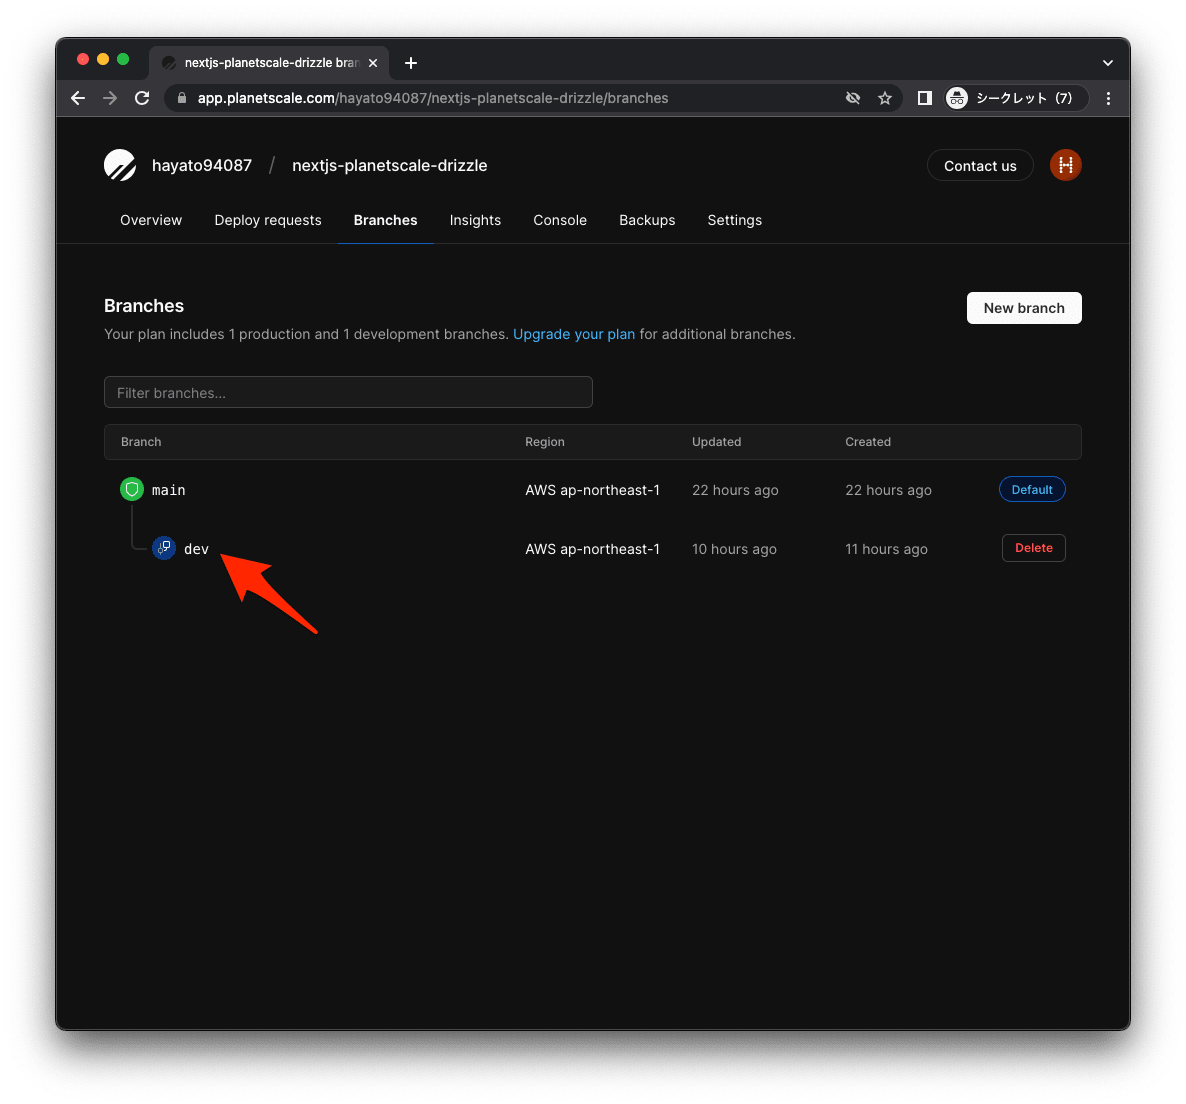Open the Deploy requests tab
This screenshot has width=1186, height=1104.
click(x=268, y=220)
